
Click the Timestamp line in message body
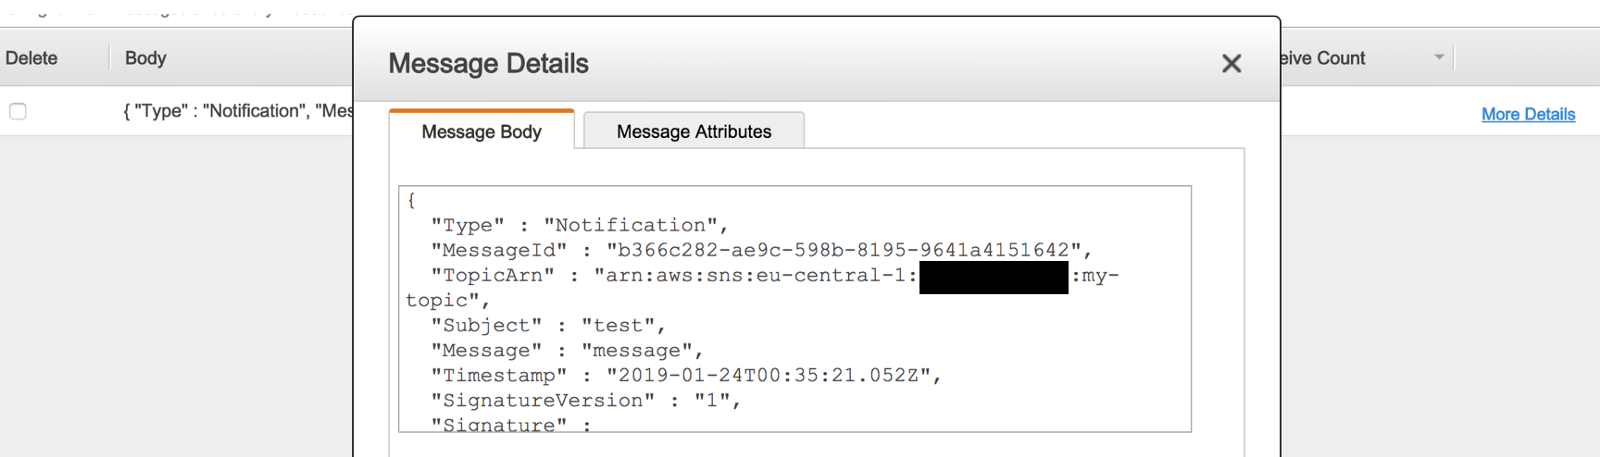(685, 375)
